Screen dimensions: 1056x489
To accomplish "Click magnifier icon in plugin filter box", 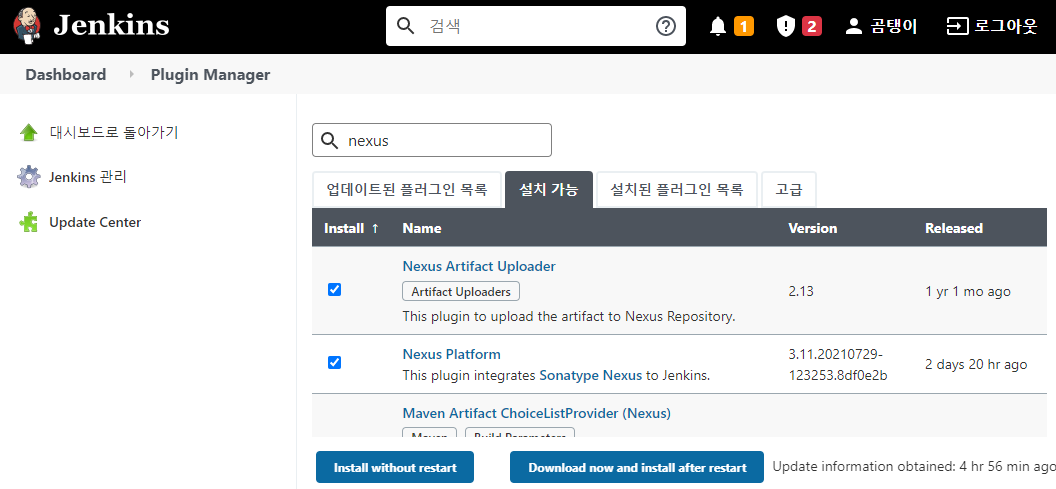I will pos(329,141).
